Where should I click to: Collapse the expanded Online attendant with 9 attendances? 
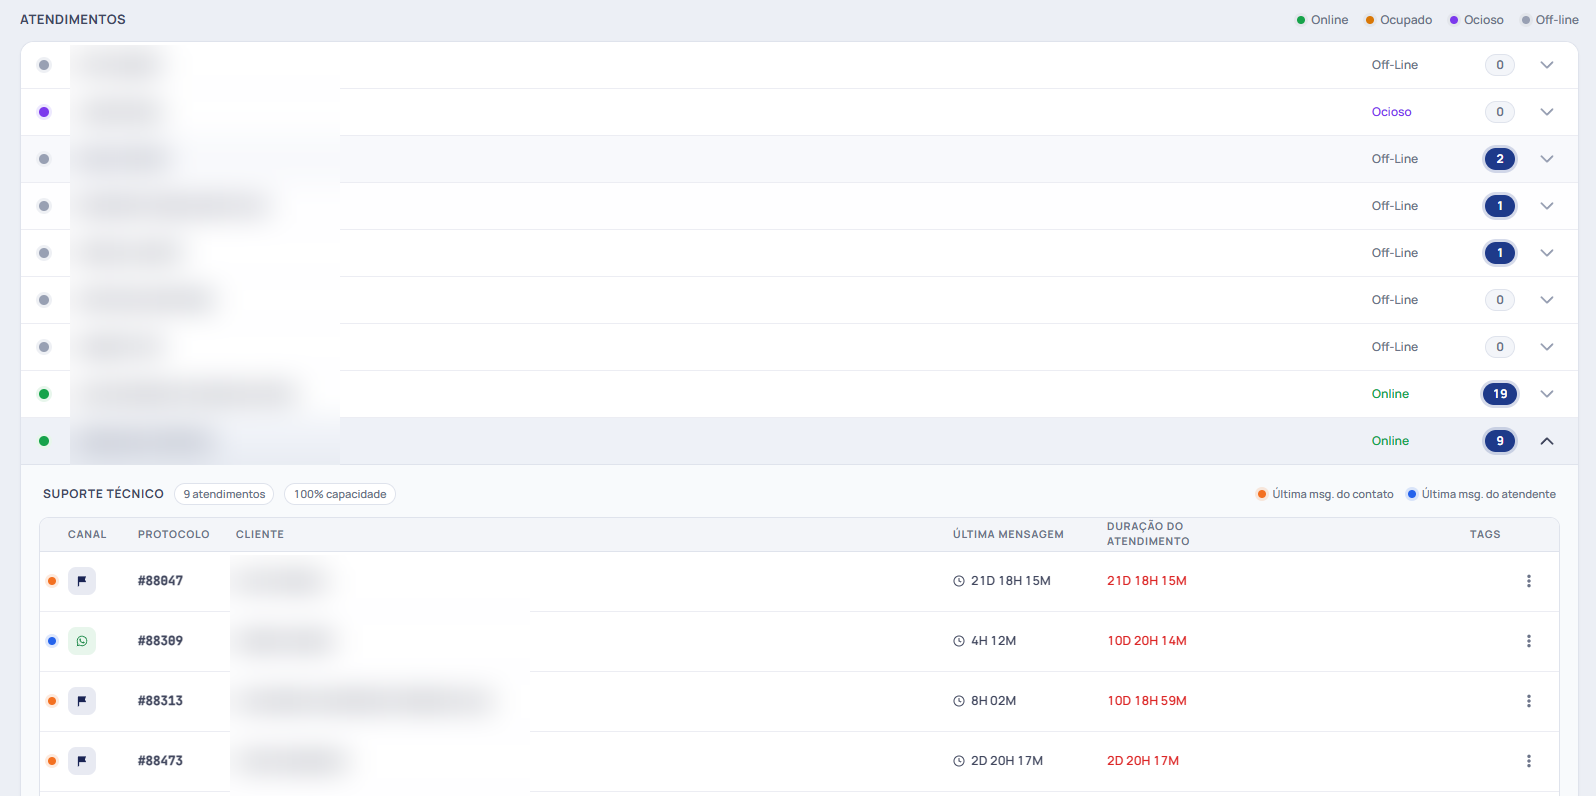pos(1547,441)
